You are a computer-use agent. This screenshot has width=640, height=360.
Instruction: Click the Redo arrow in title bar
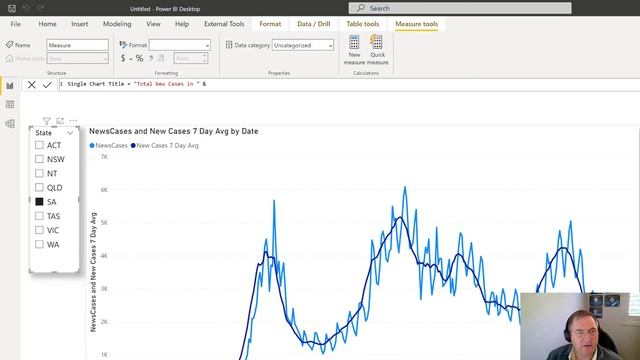coord(40,8)
